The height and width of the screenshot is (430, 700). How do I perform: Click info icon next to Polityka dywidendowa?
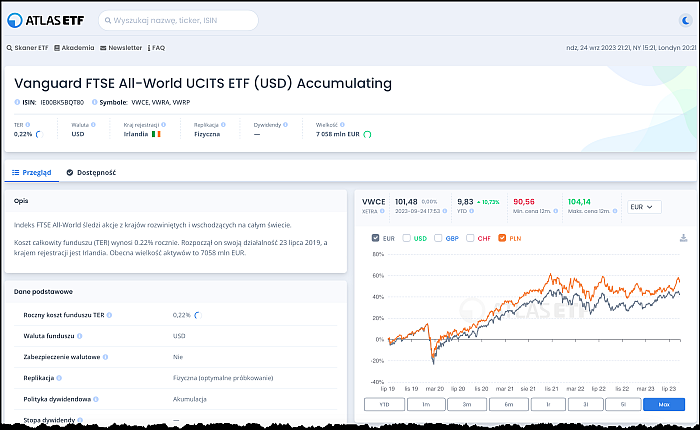pos(96,399)
